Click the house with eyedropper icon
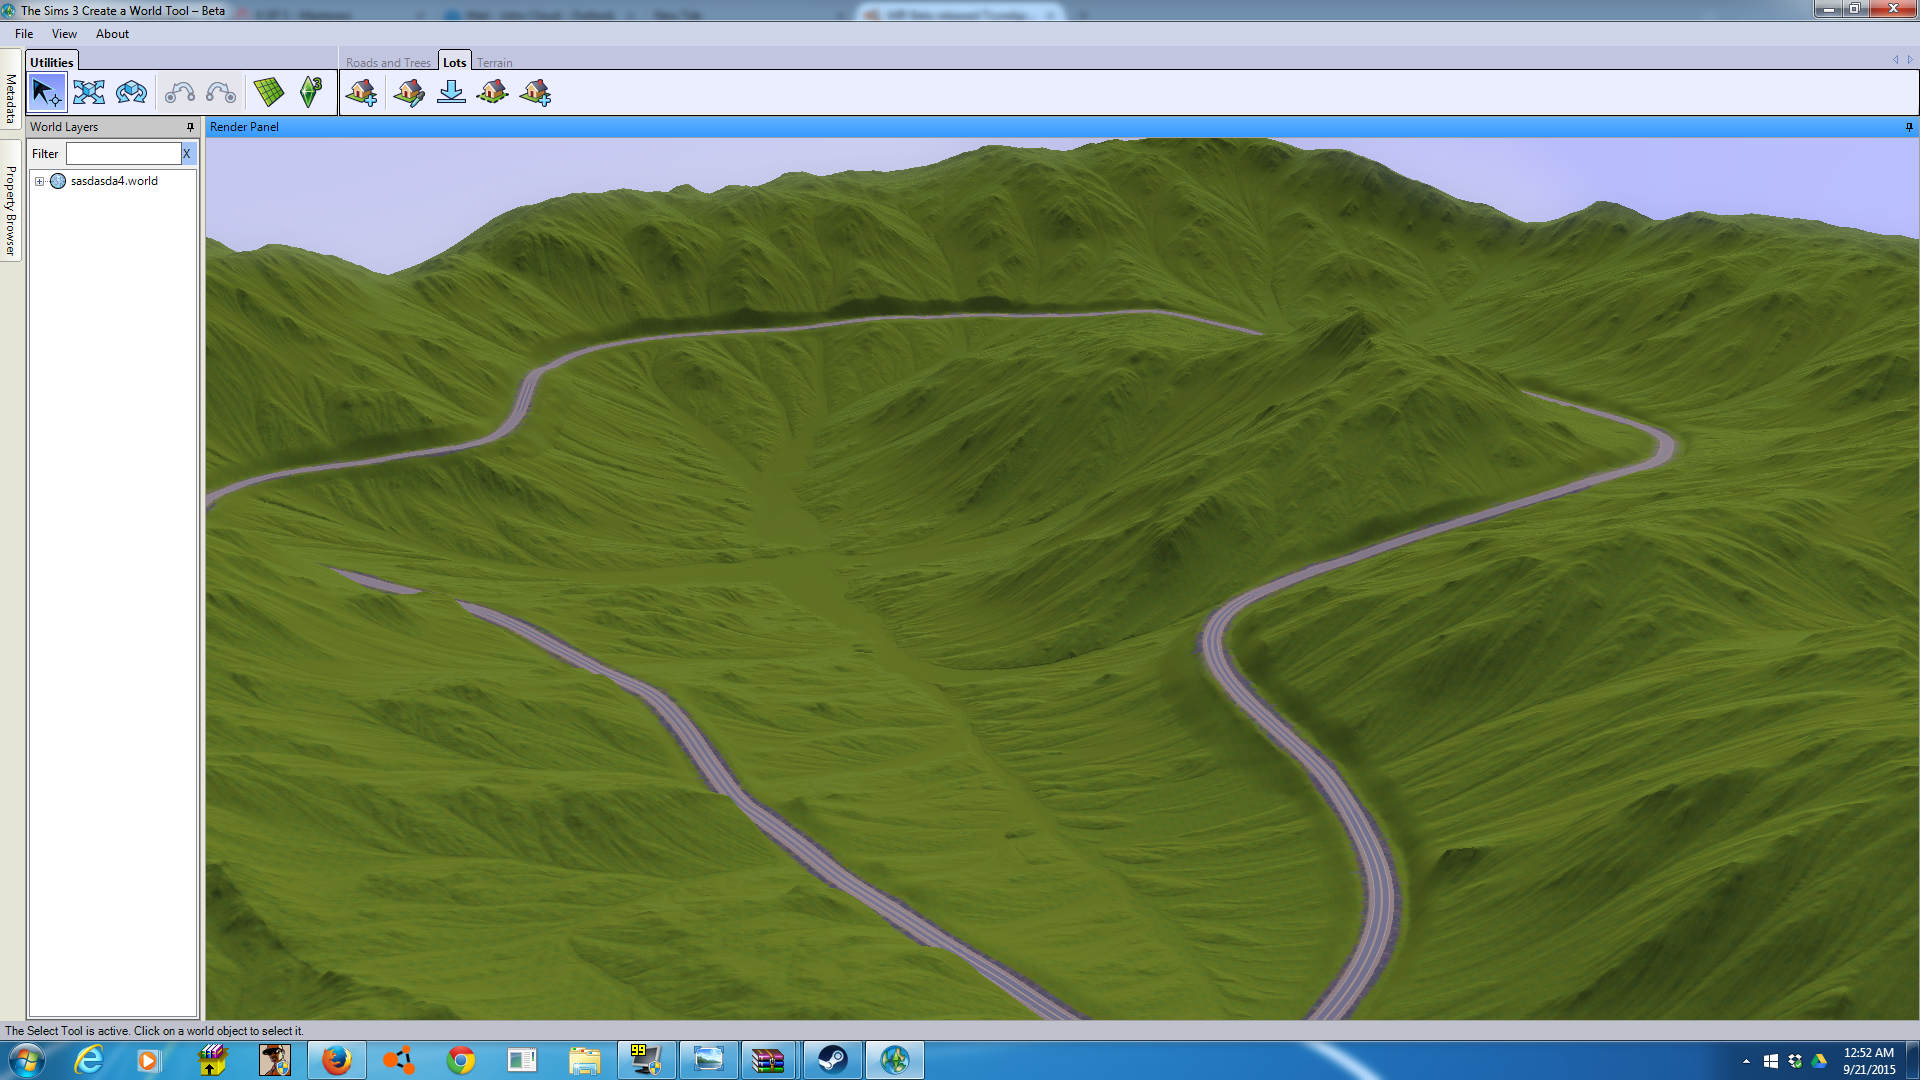 tap(409, 93)
